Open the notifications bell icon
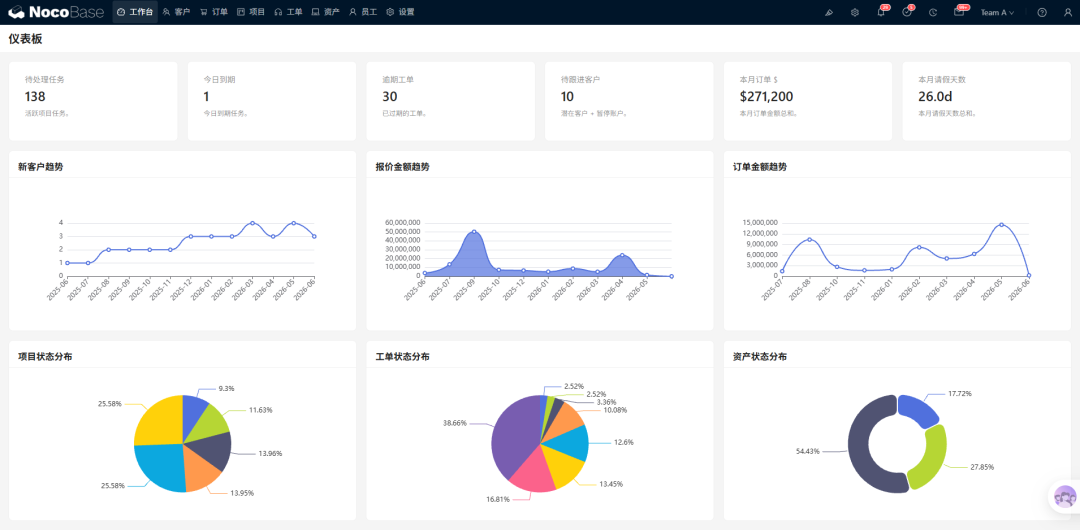 (881, 12)
